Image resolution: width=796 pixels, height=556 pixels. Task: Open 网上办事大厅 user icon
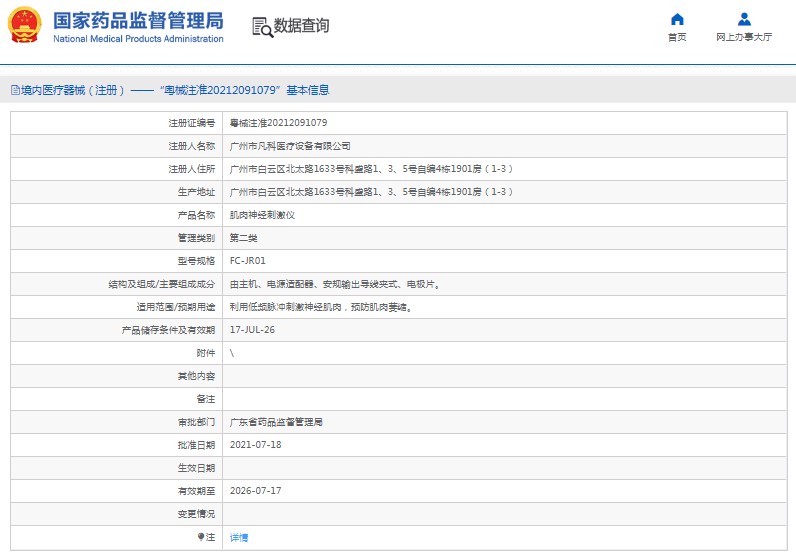744,19
